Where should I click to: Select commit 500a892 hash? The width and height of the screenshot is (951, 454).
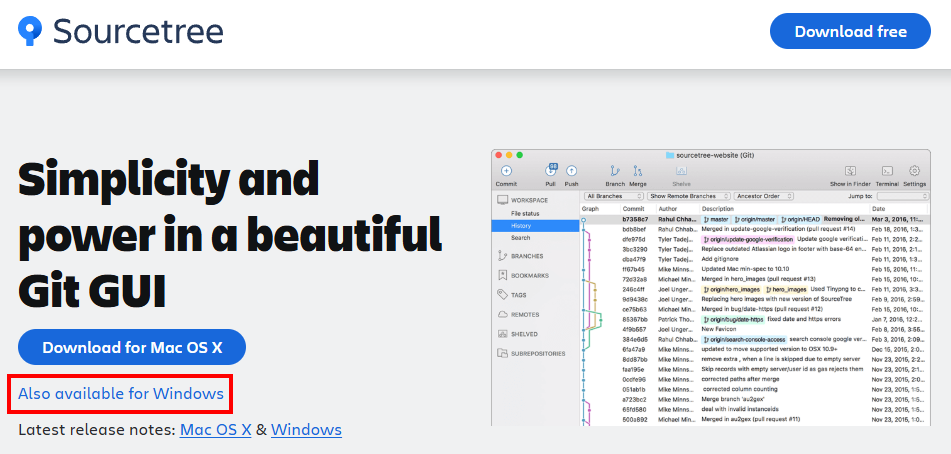(x=634, y=419)
